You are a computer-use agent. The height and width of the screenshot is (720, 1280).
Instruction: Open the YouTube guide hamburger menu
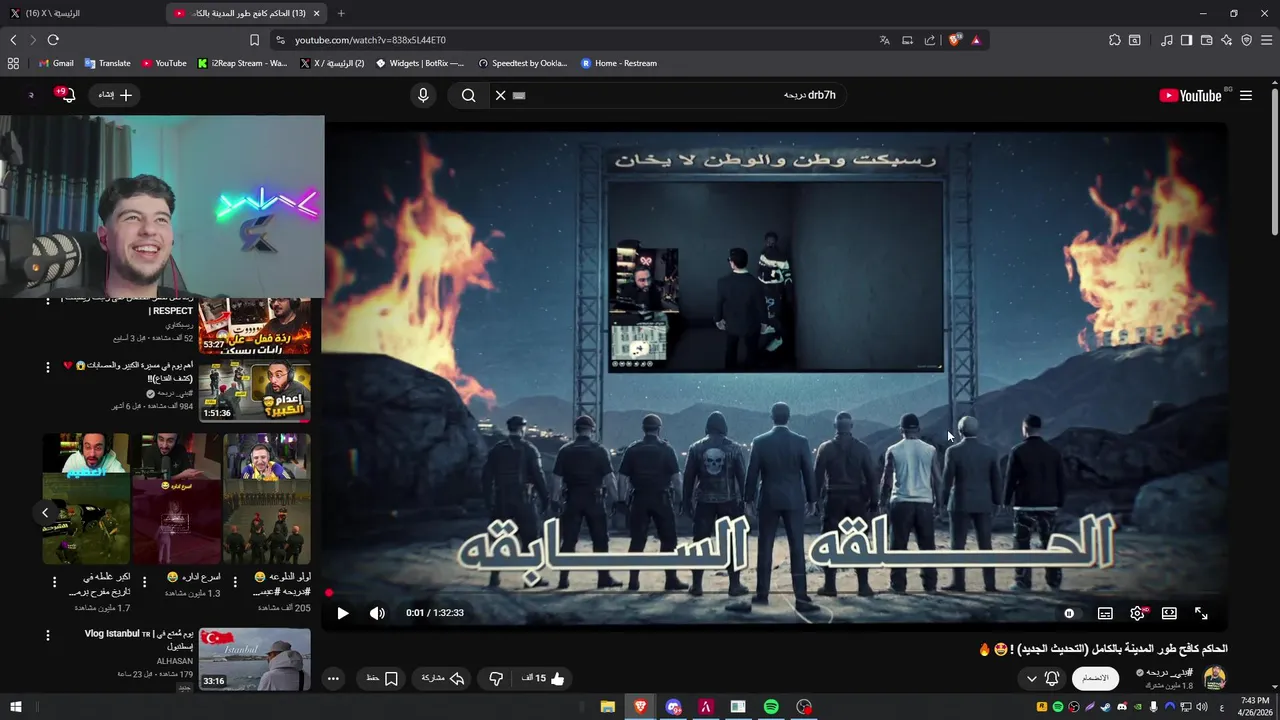click(1246, 95)
